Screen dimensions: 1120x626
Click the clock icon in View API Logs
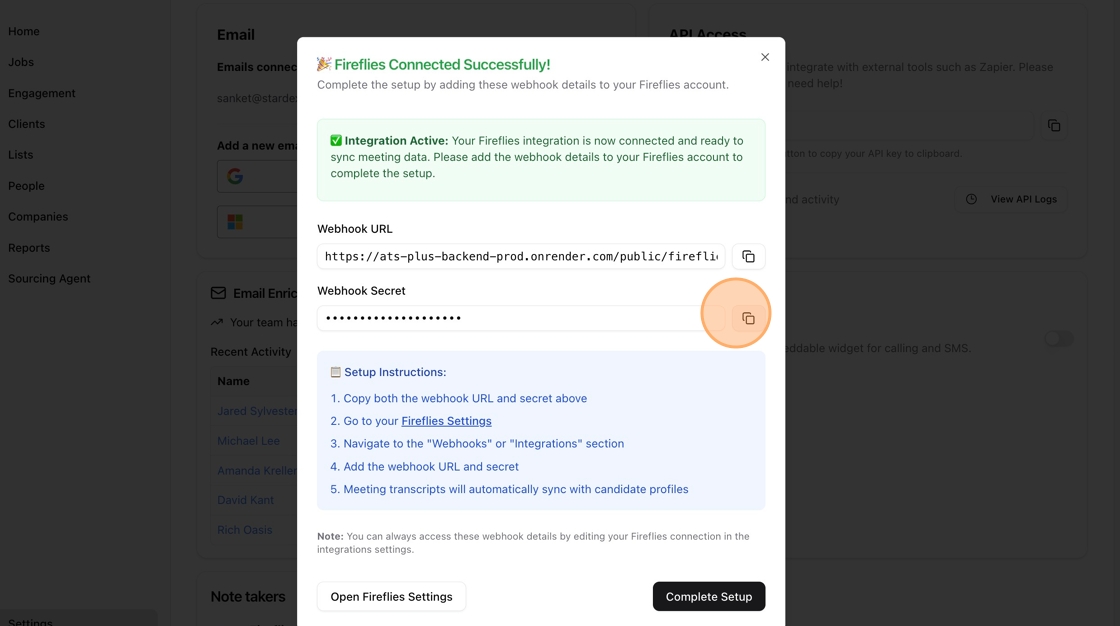(971, 199)
